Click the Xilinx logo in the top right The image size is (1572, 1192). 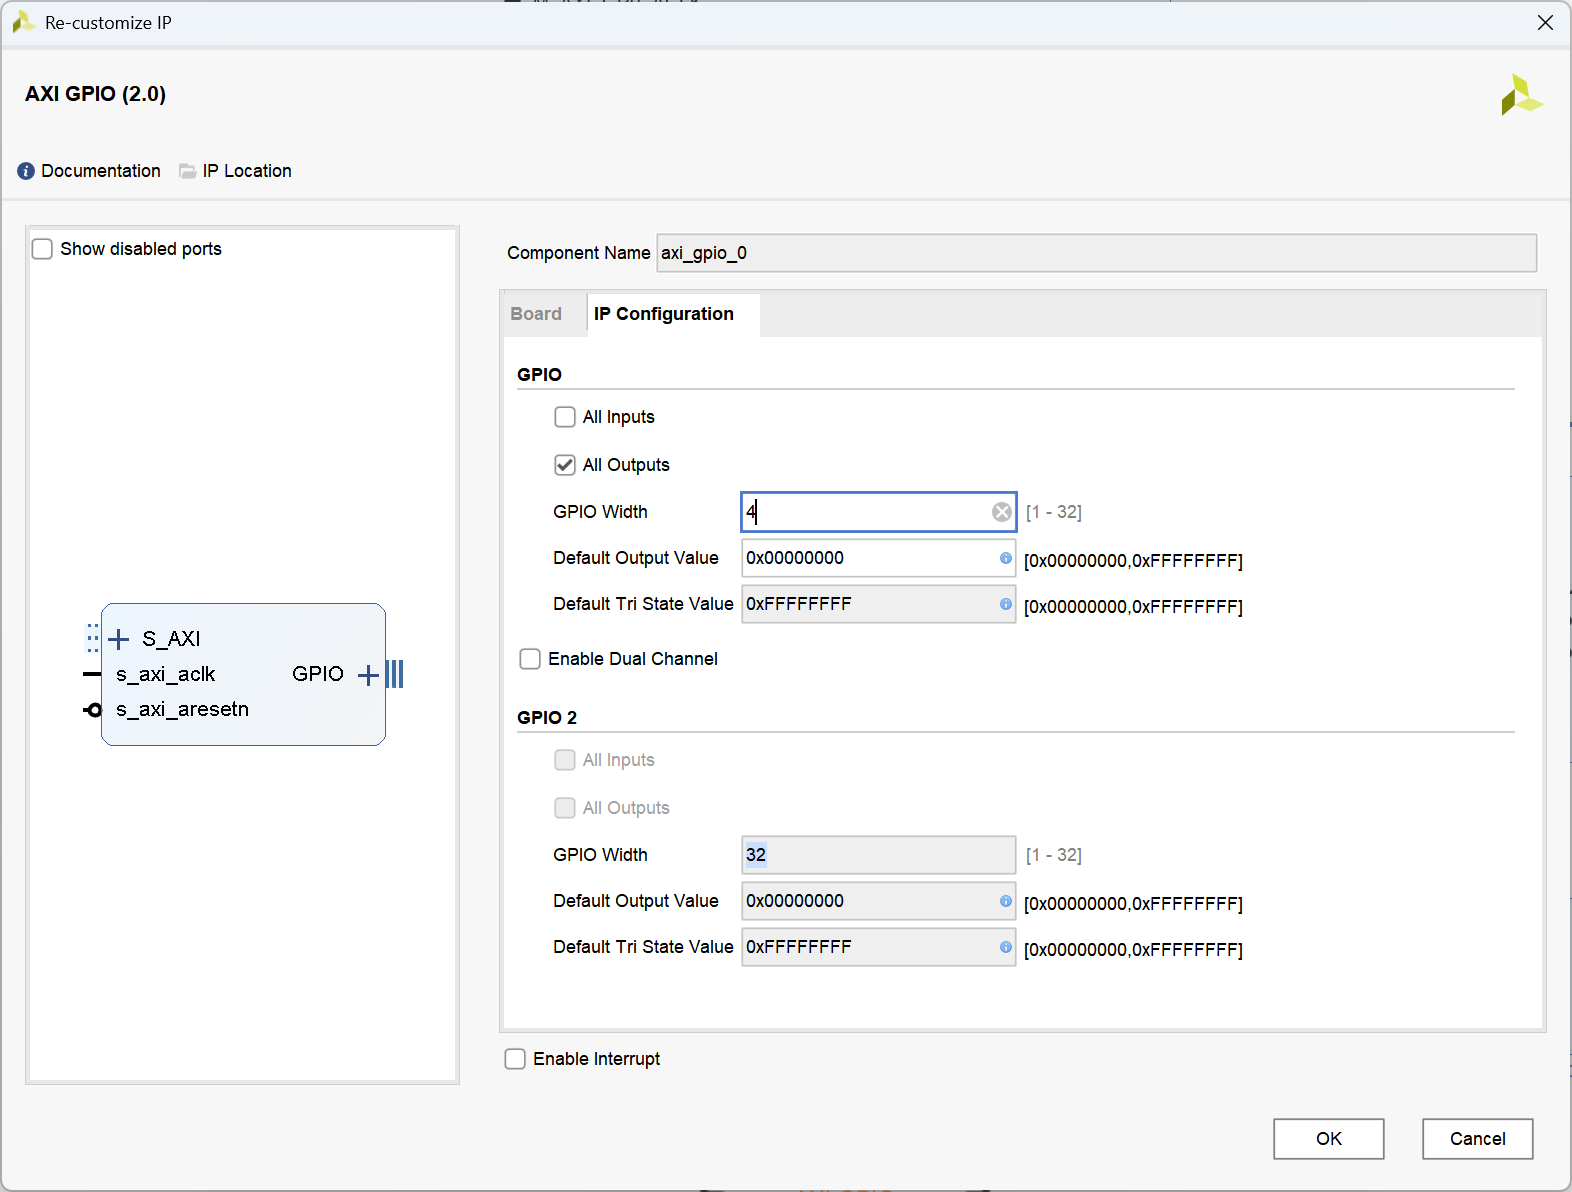pyautogui.click(x=1521, y=95)
